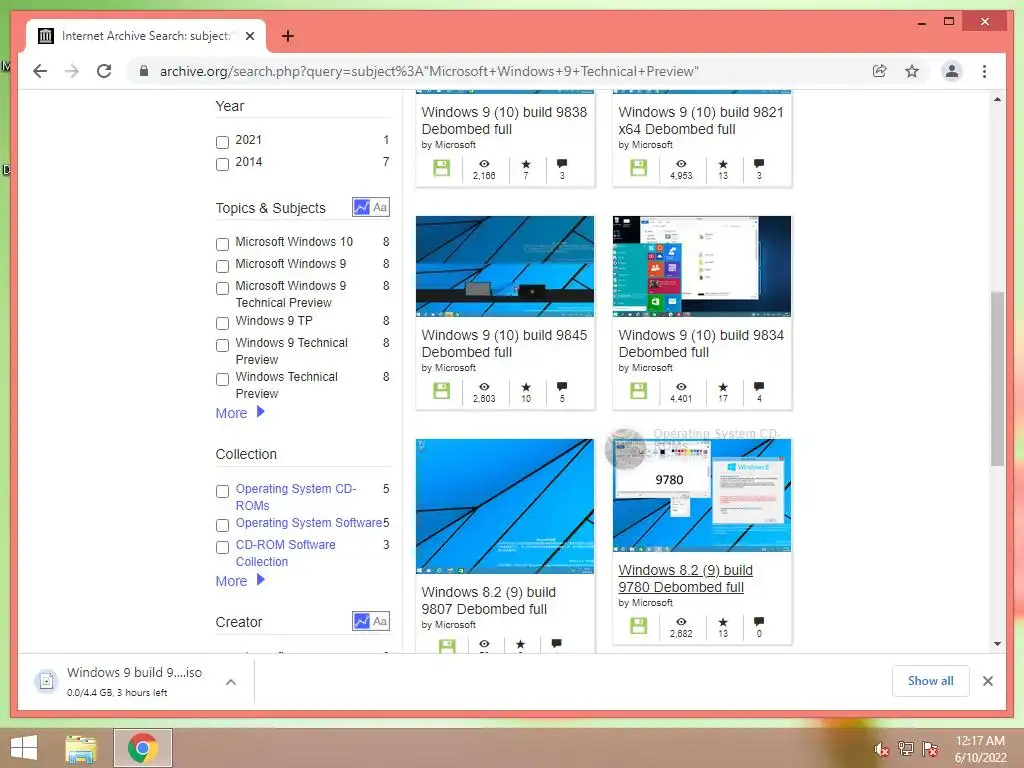Tick Windows Technical Preview checkbox
The width and height of the screenshot is (1024, 768).
[222, 379]
